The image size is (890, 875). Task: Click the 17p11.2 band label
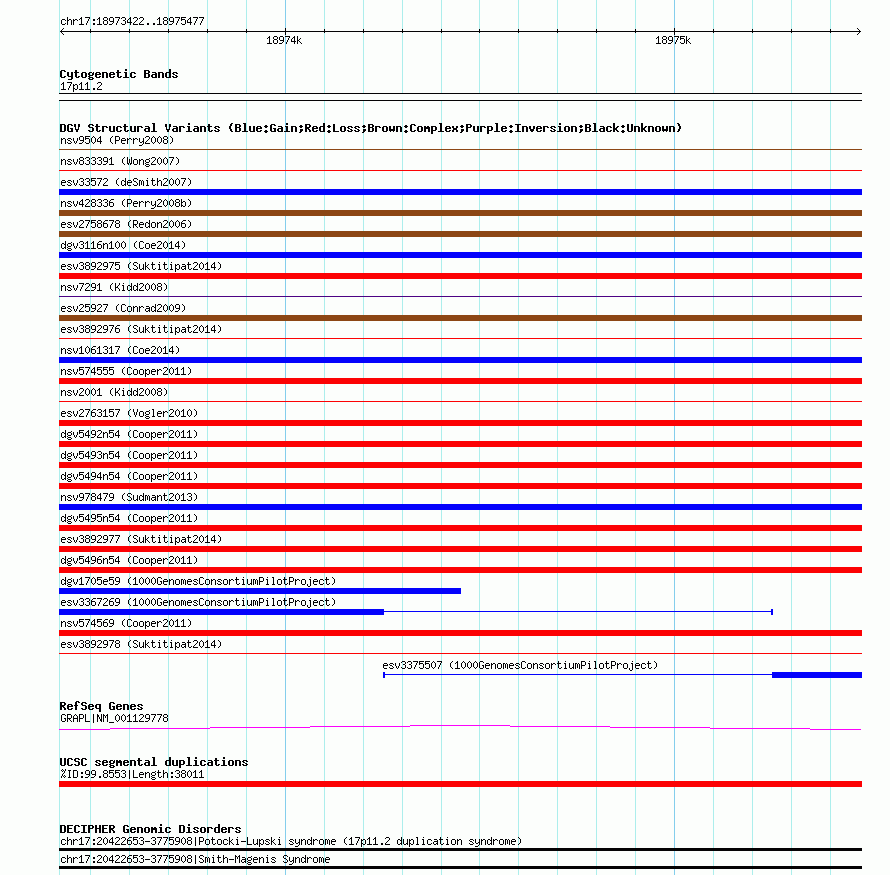coord(81,86)
